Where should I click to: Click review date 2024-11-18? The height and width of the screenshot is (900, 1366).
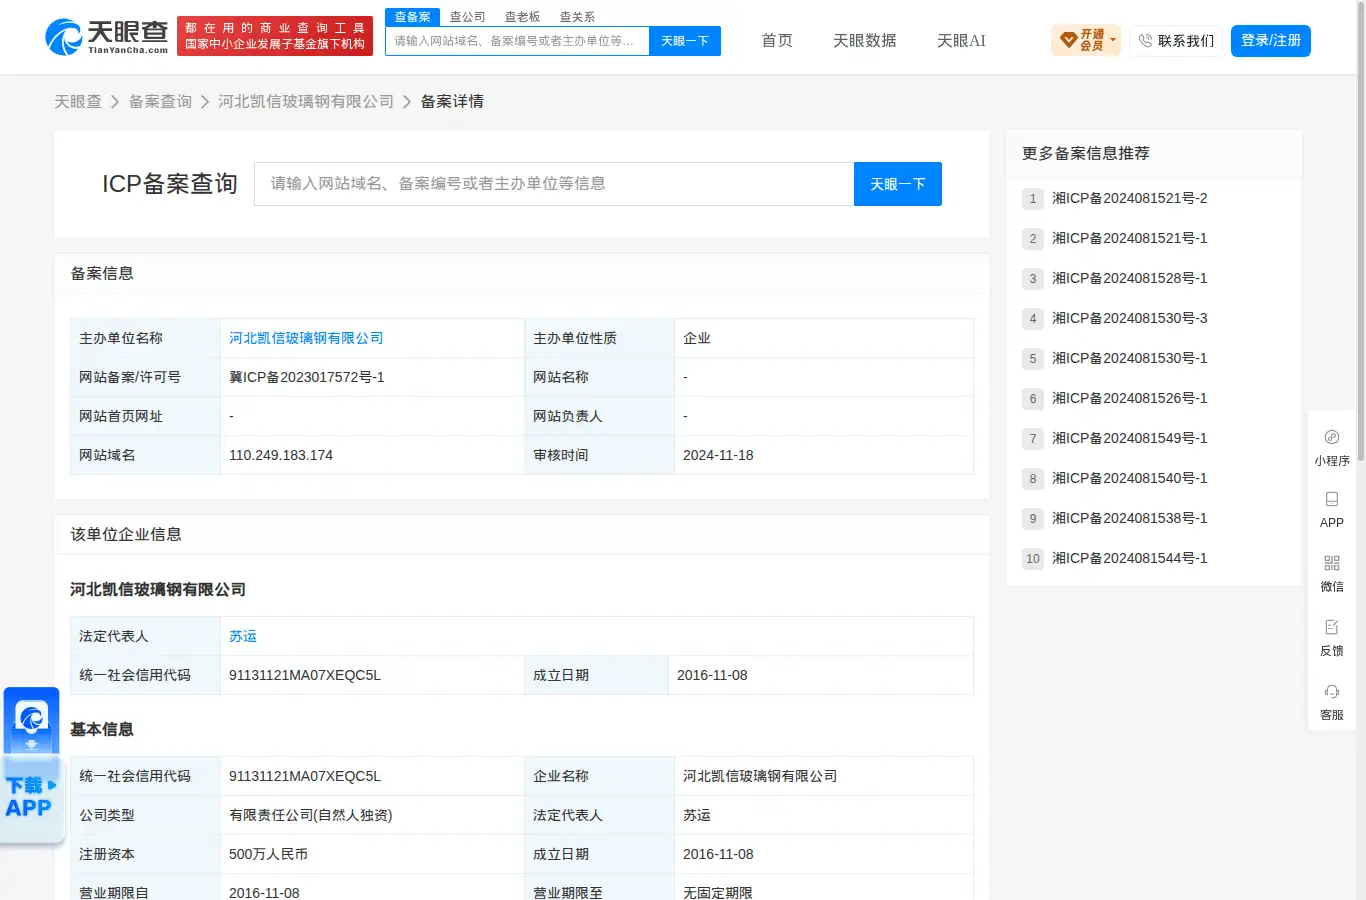(x=718, y=455)
